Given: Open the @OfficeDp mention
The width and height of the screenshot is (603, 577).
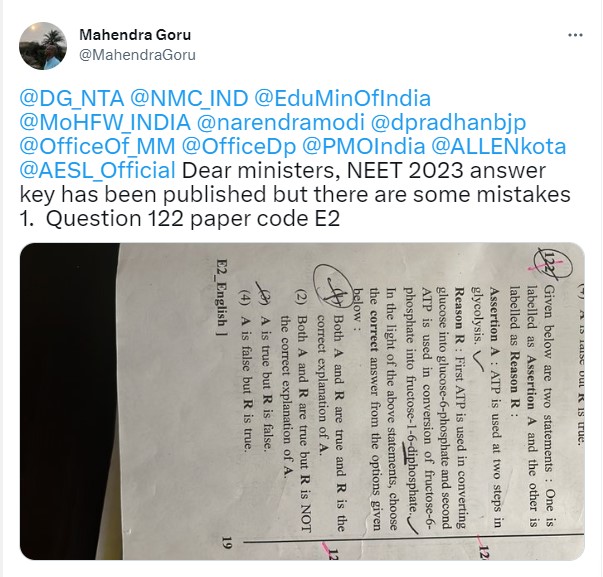Looking at the screenshot, I should coord(239,147).
